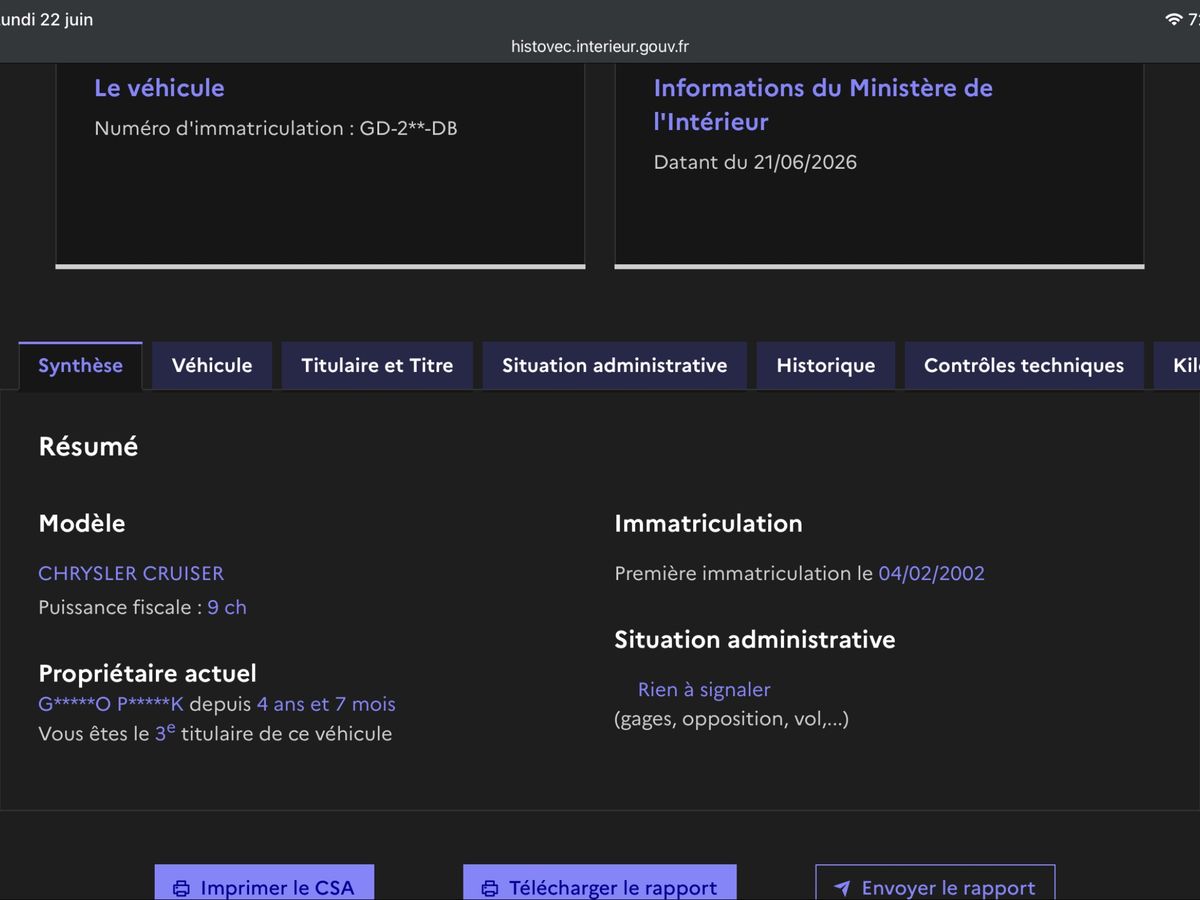Switch to the Véhicule tab
Viewport: 1200px width, 900px height.
coord(212,365)
